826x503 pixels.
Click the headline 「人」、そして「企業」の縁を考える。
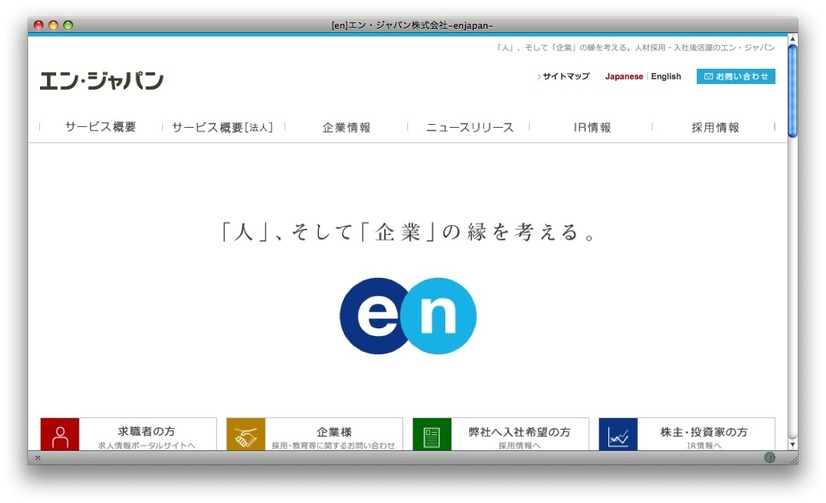click(x=408, y=232)
